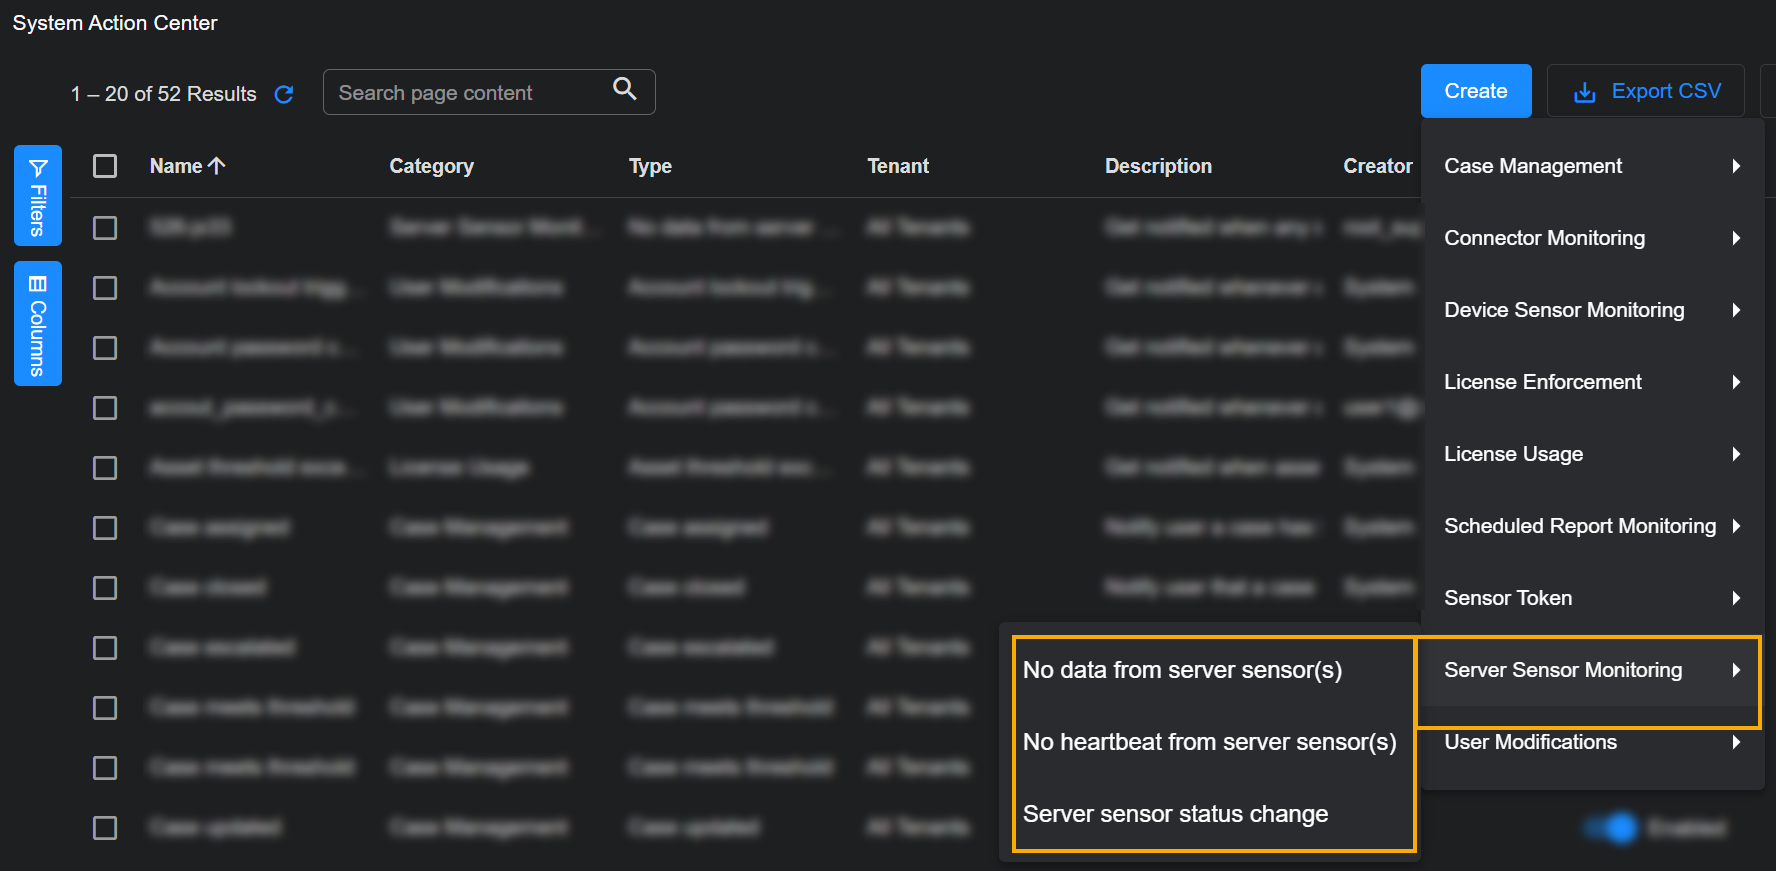This screenshot has width=1776, height=871.
Task: Click the Create button
Action: coord(1475,91)
